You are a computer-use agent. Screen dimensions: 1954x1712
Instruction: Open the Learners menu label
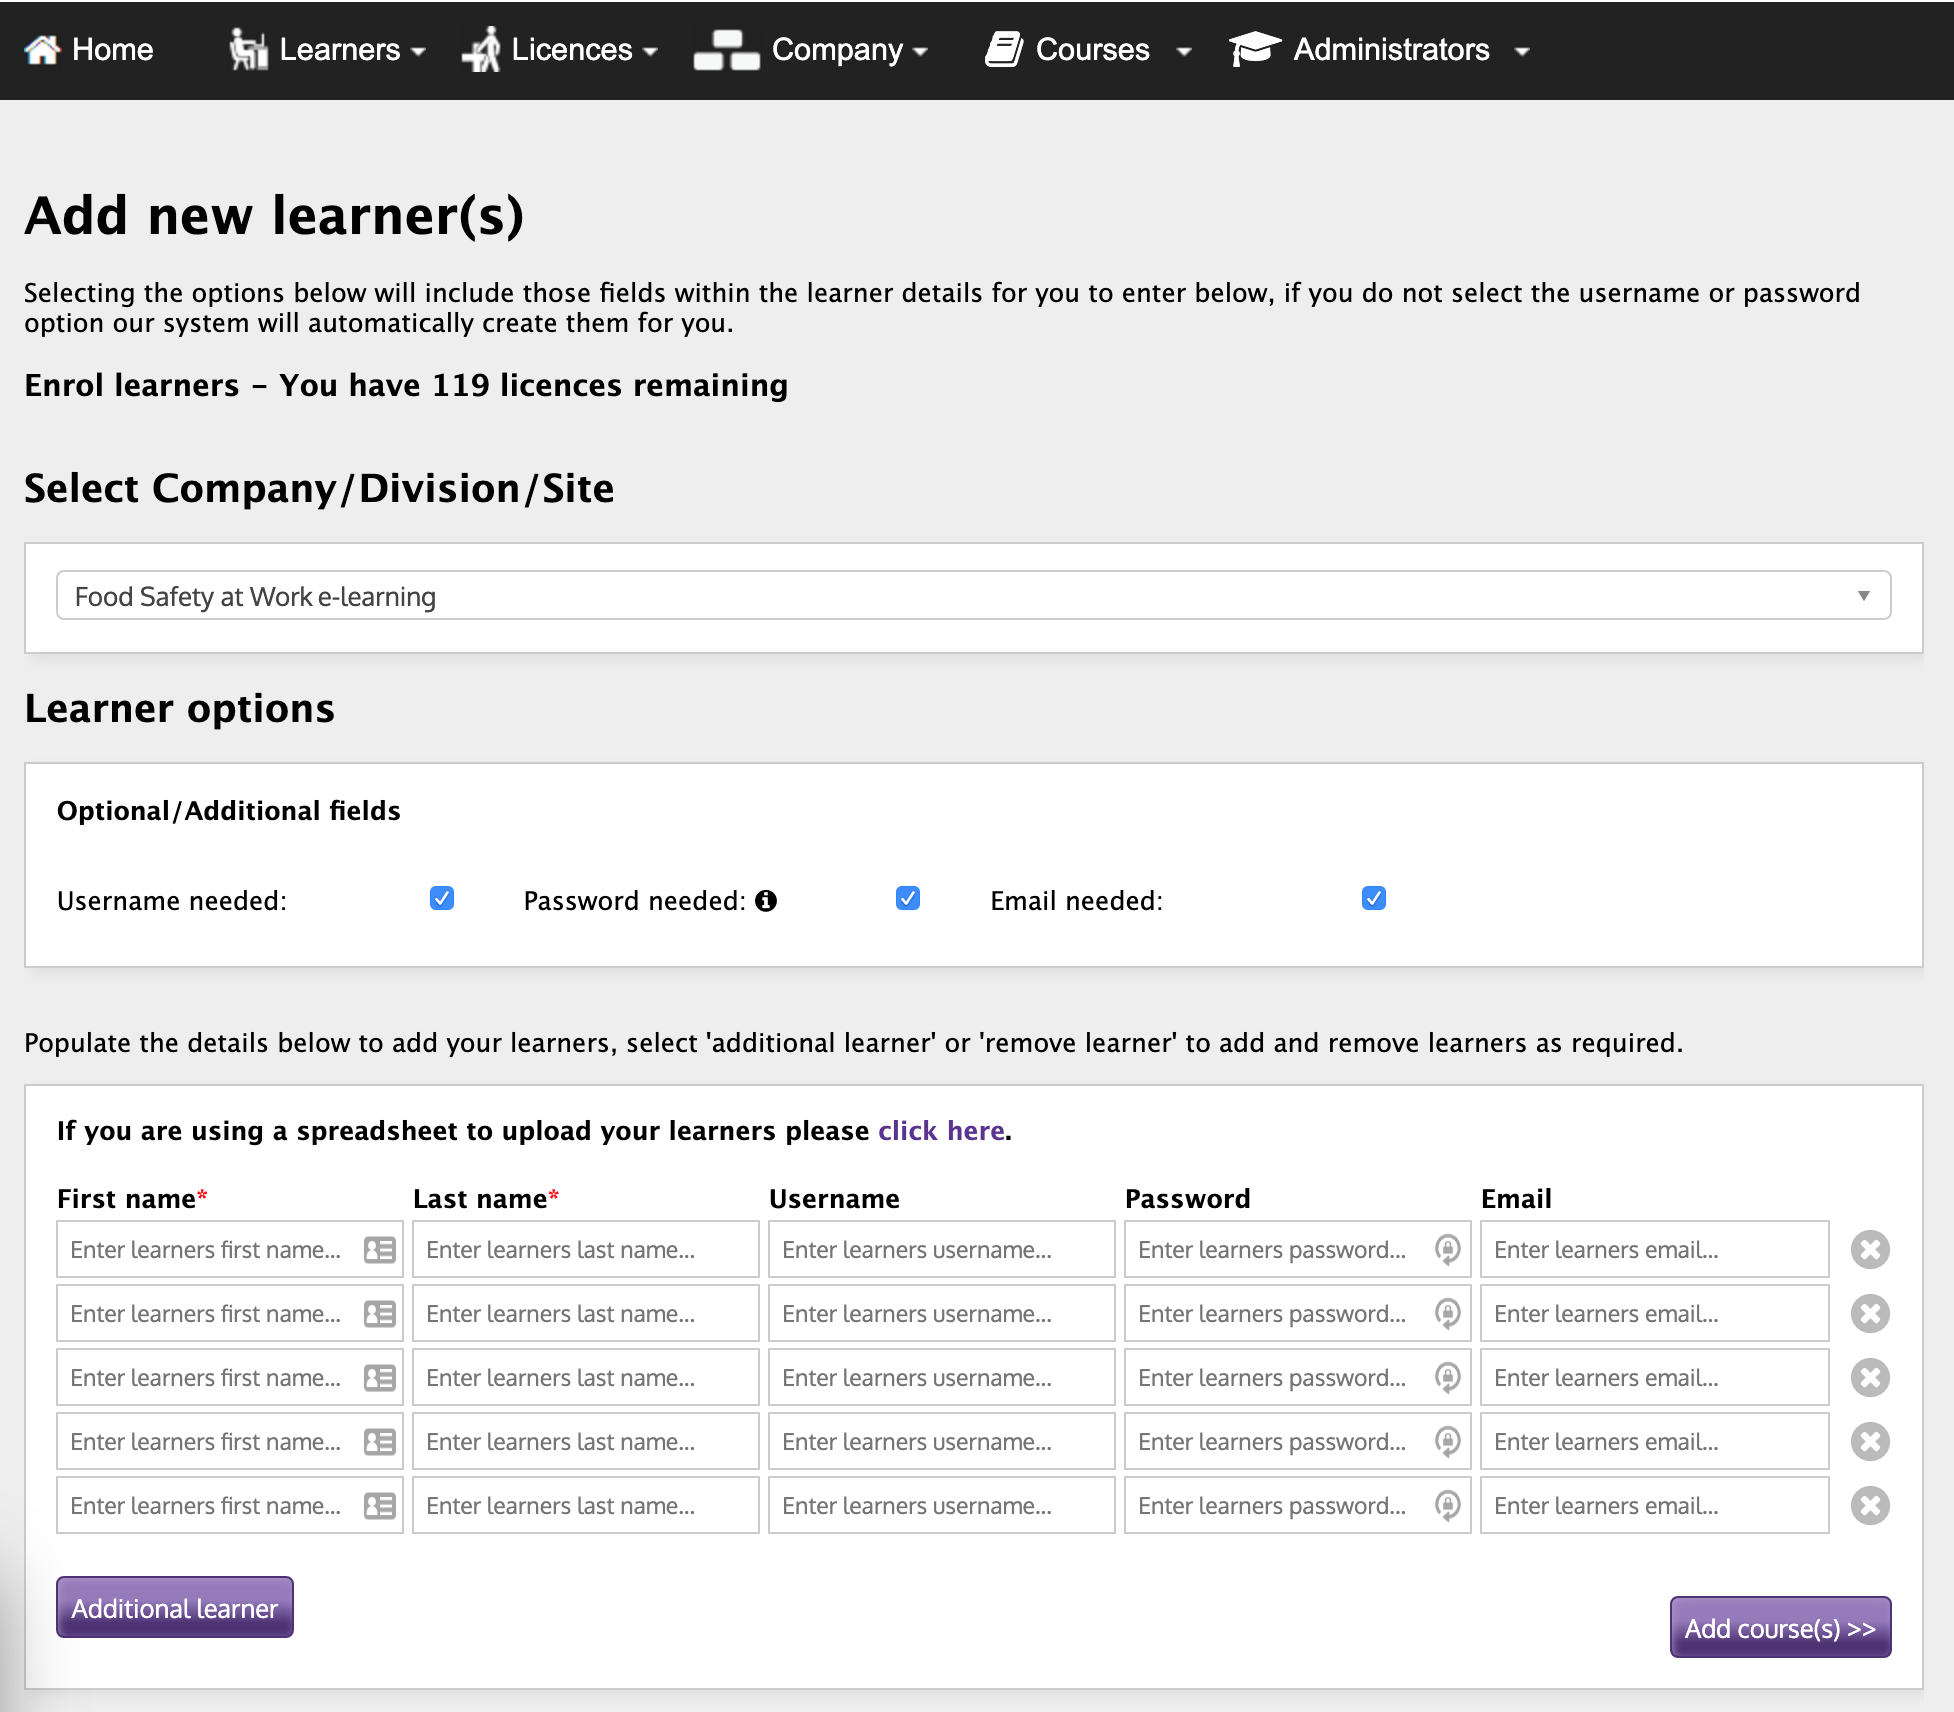click(340, 49)
